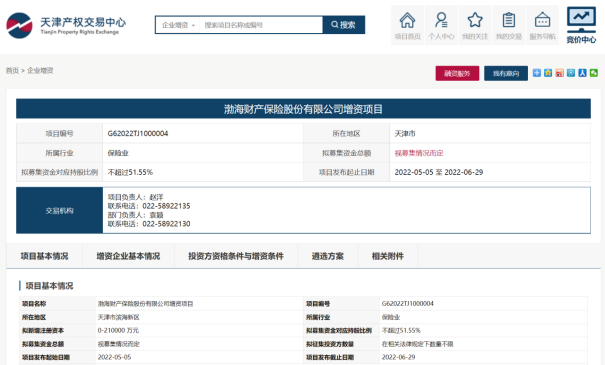Image resolution: width=605 pixels, height=365 pixels.
Task: Open 我的交易 clipboard icon
Action: click(509, 25)
